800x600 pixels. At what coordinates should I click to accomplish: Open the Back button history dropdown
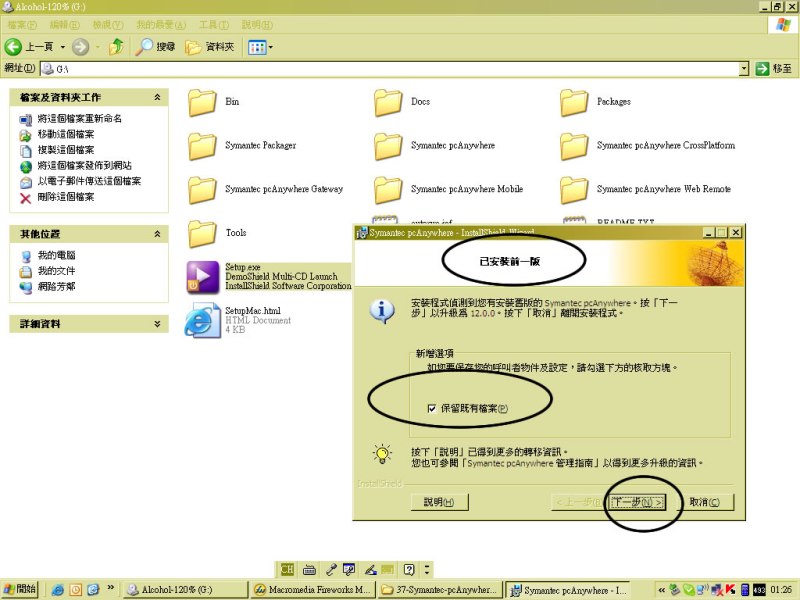[x=63, y=47]
